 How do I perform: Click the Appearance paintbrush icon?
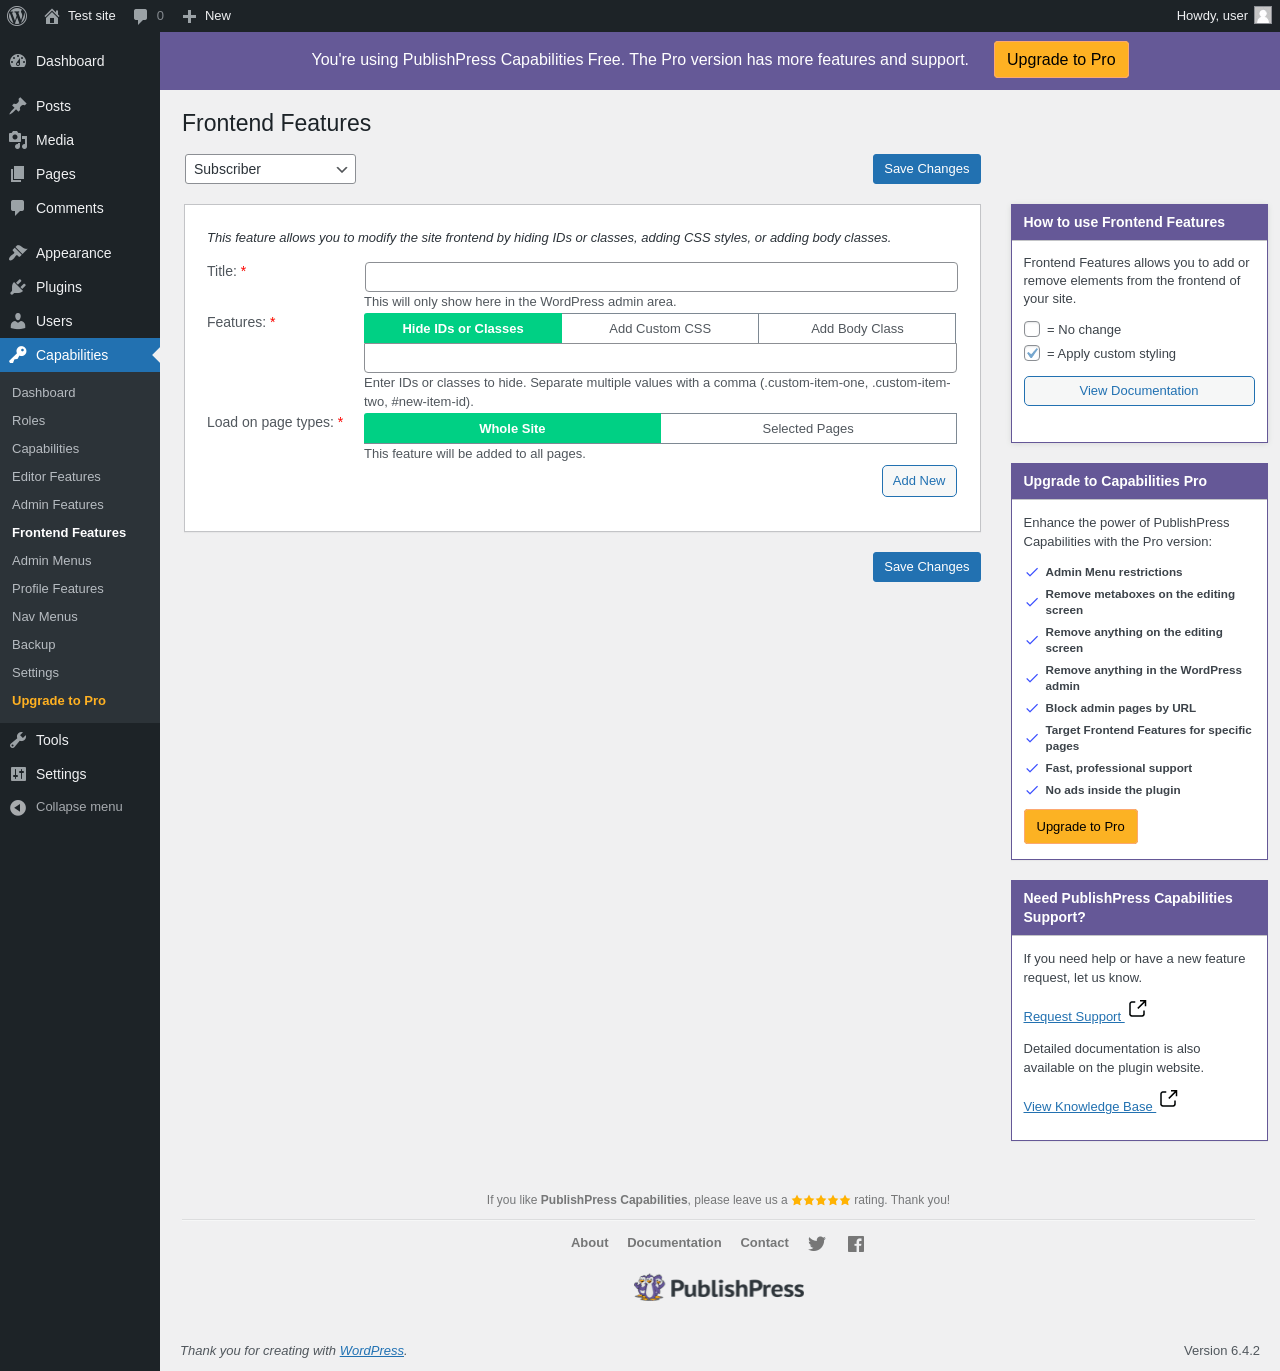[x=18, y=253]
